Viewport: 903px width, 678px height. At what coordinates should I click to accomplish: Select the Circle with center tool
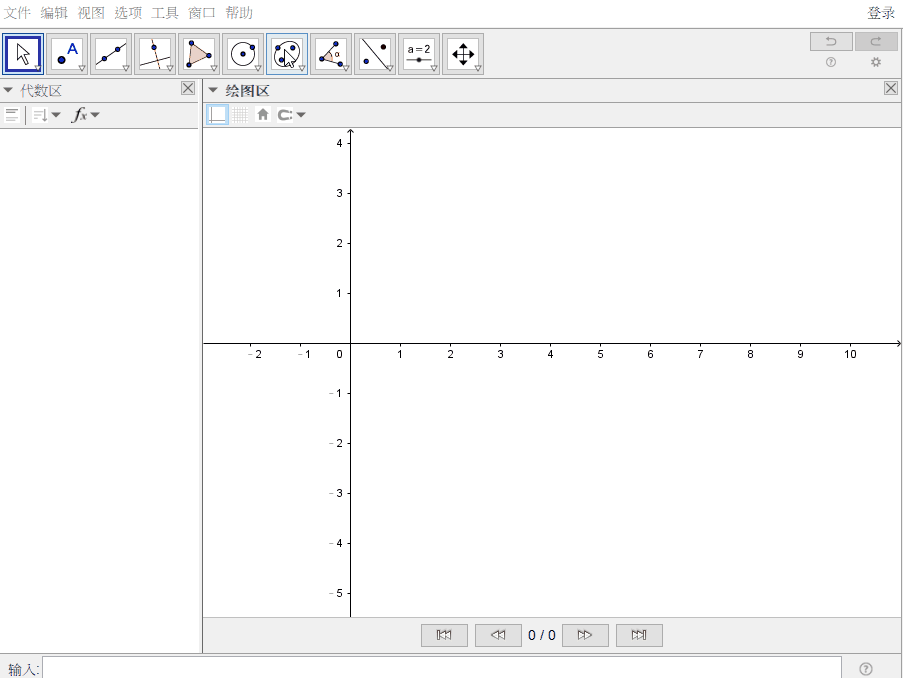point(243,54)
